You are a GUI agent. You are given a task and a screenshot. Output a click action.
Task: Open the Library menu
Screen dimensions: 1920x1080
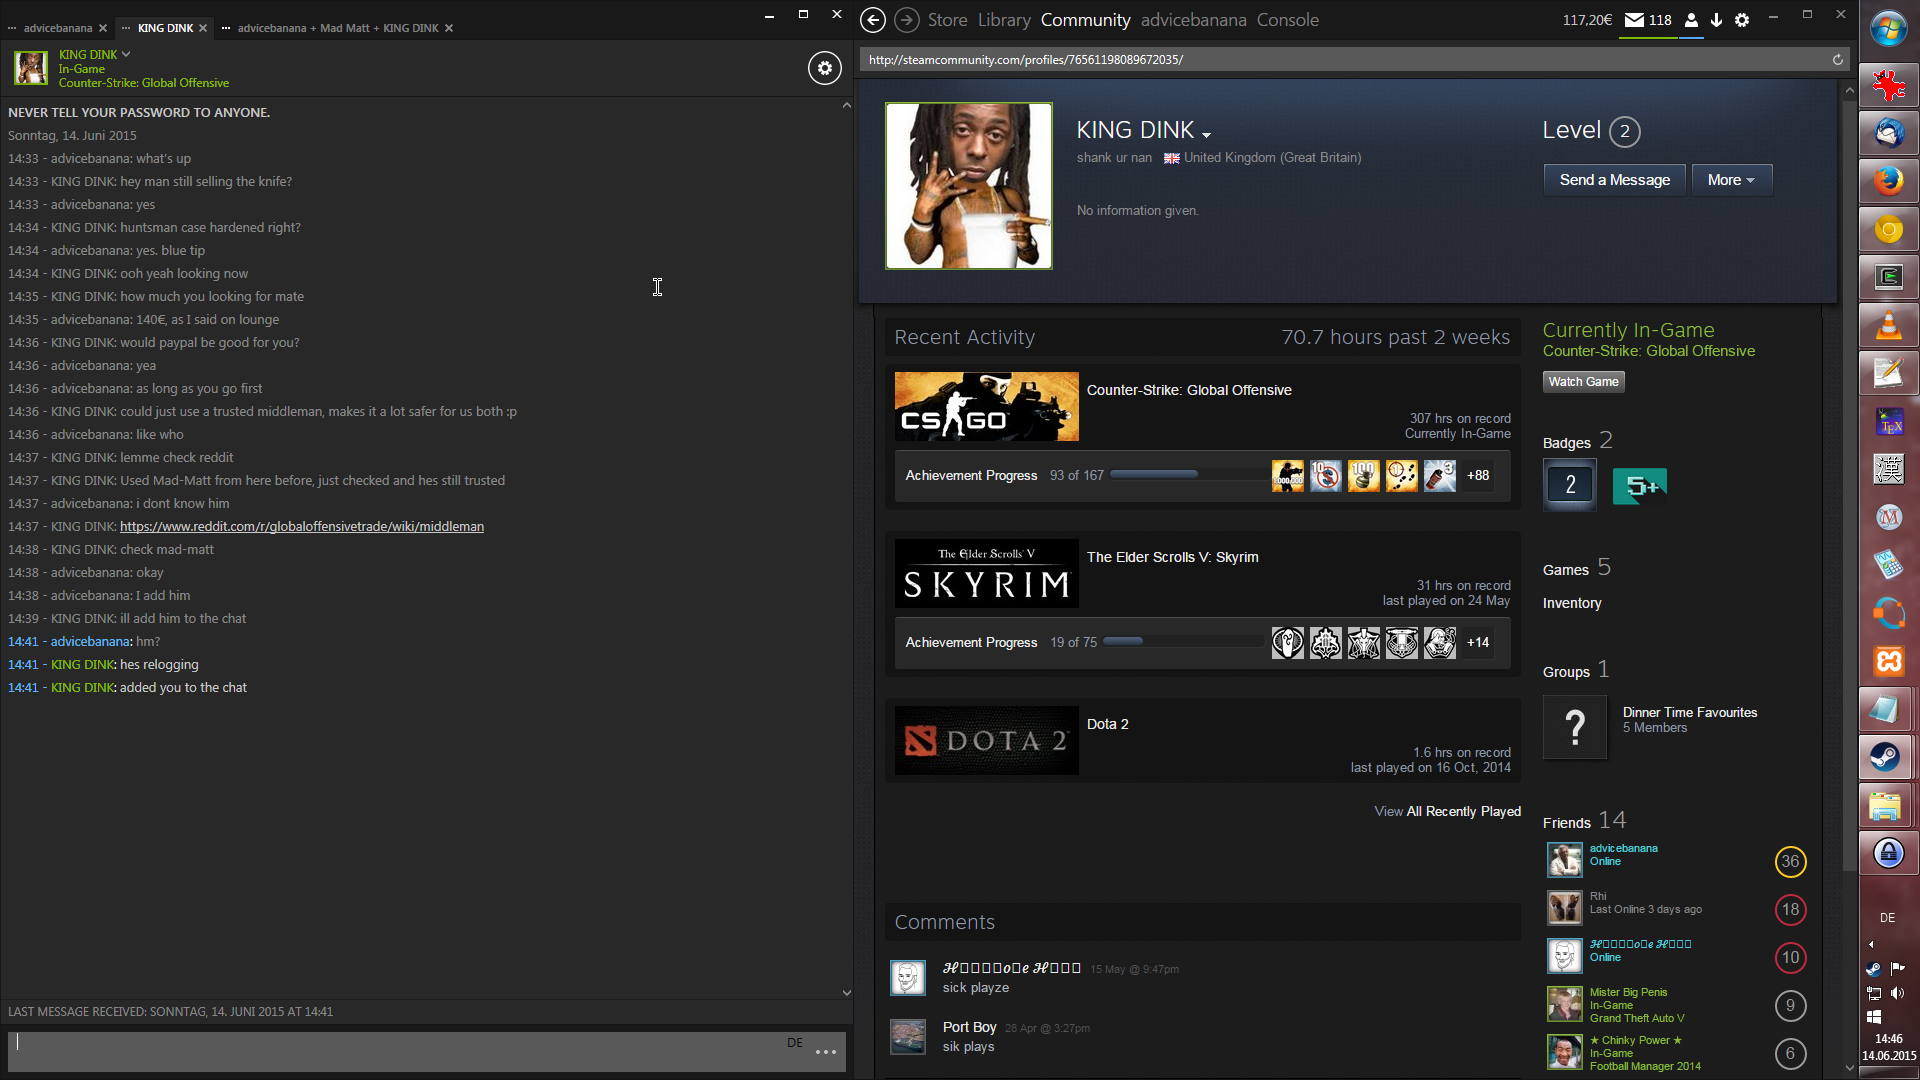(x=1004, y=20)
